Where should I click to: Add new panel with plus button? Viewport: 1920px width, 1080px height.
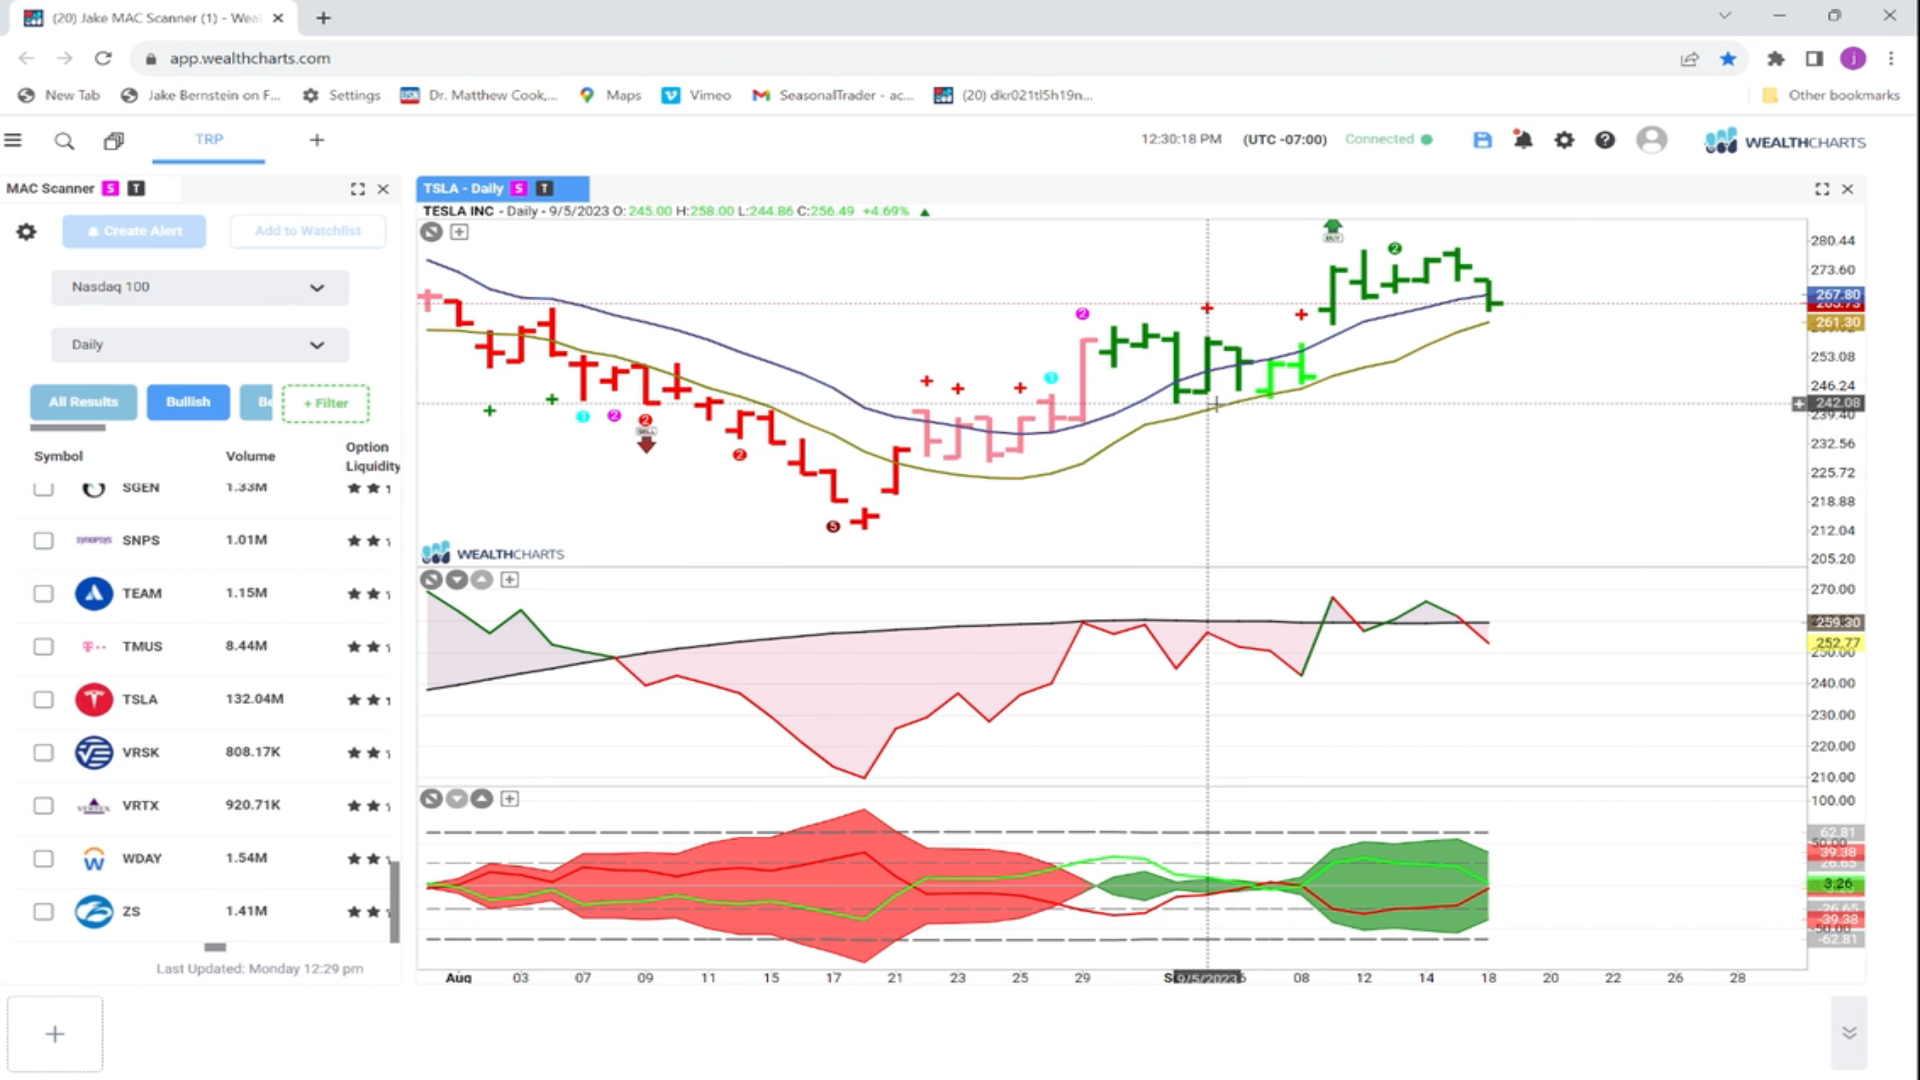pyautogui.click(x=55, y=1034)
